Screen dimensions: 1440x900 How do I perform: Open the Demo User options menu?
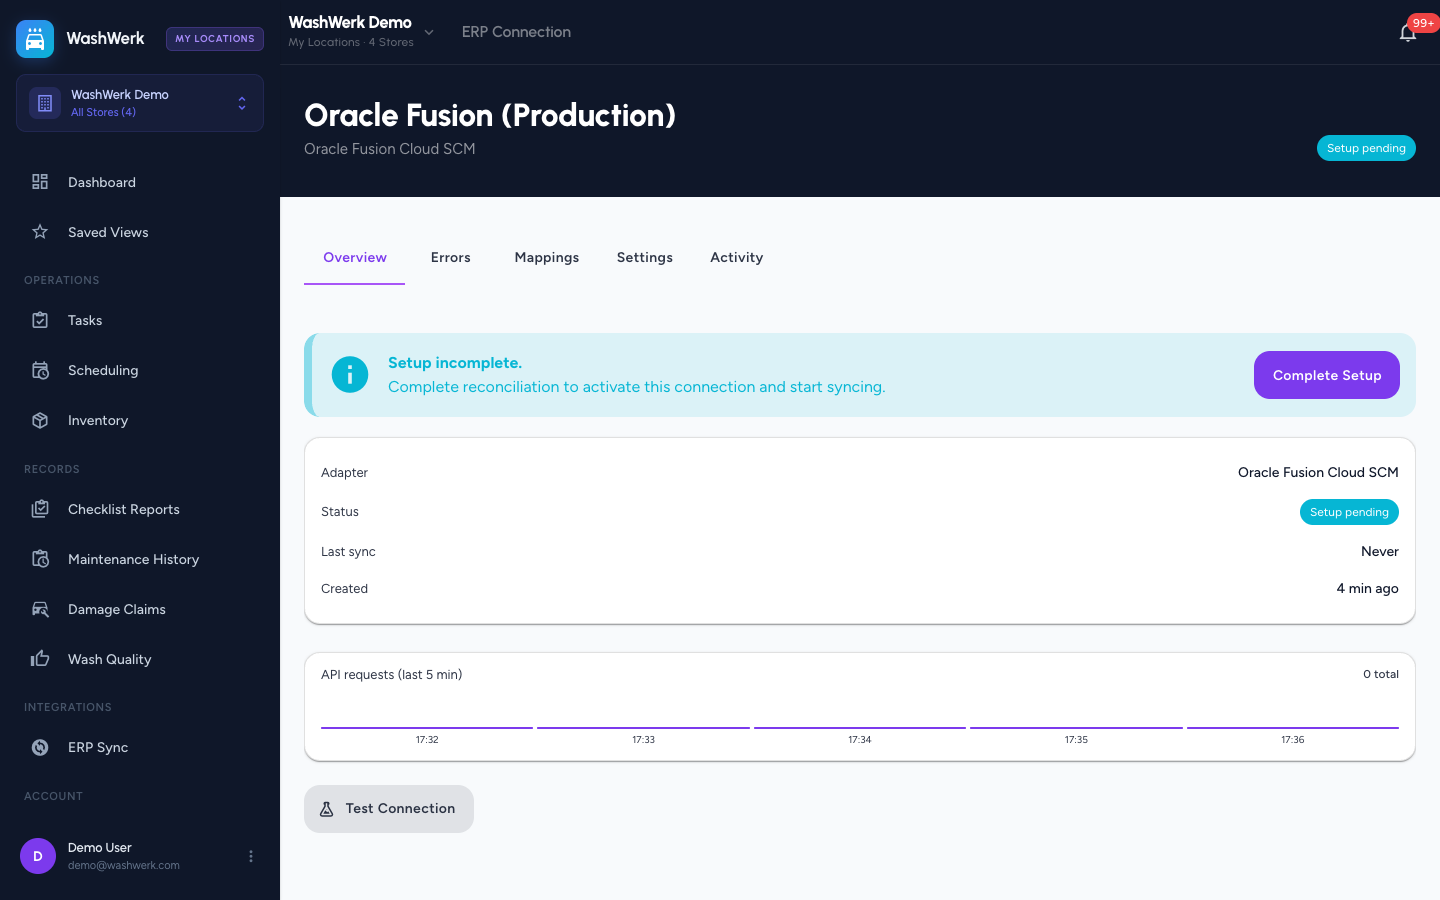click(x=251, y=856)
